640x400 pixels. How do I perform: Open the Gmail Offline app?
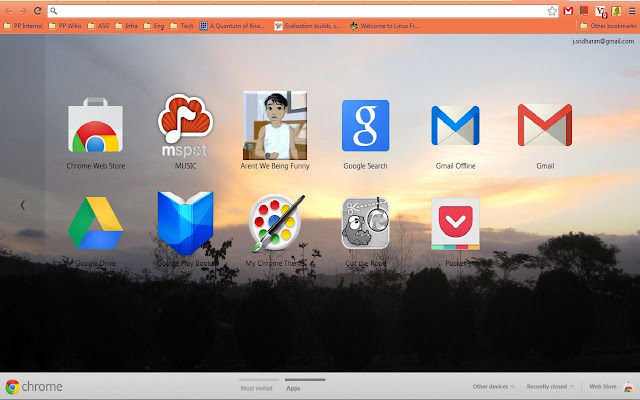(455, 125)
